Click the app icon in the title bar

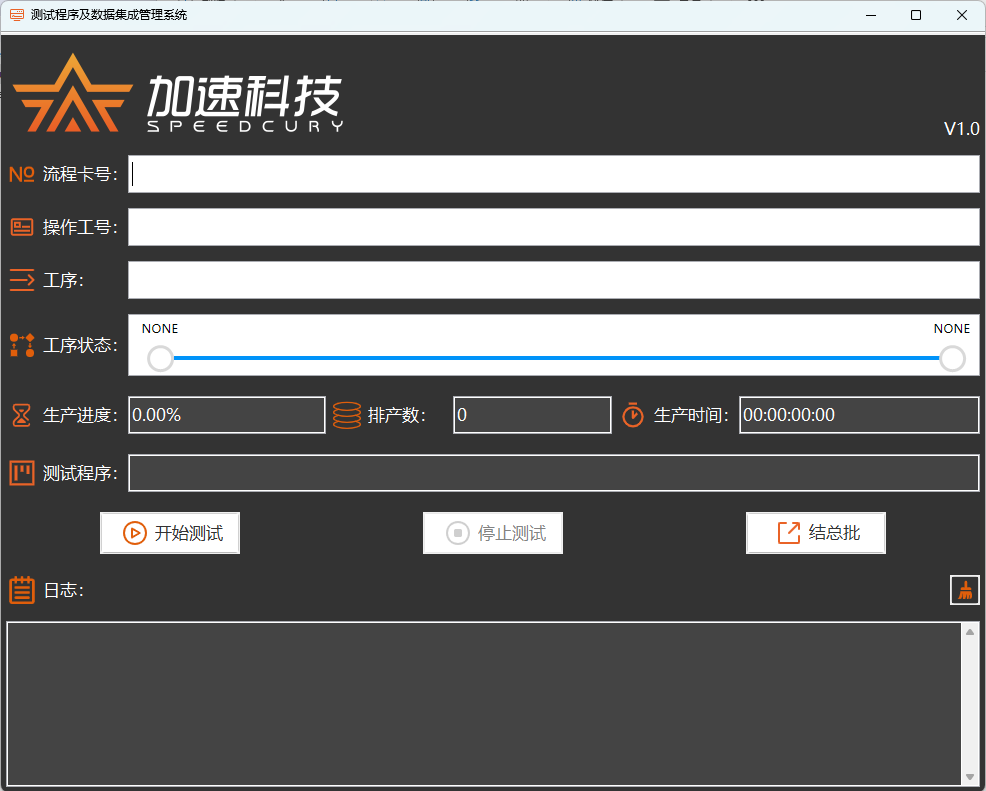[x=14, y=15]
